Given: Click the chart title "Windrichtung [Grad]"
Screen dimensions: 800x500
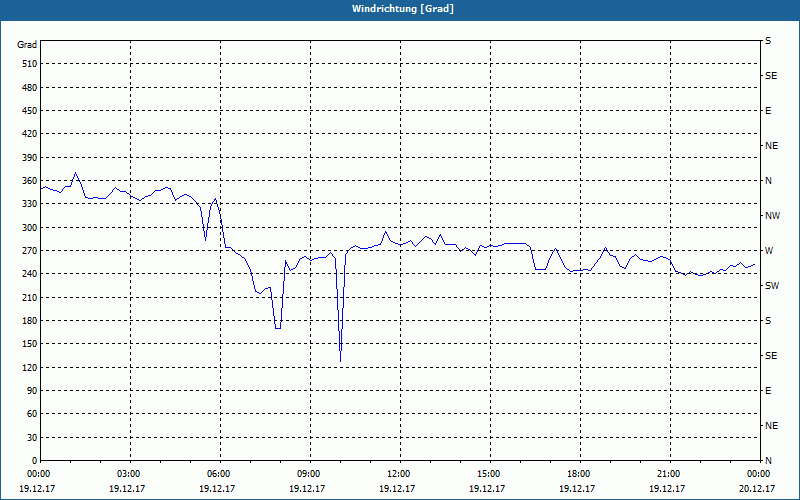Looking at the screenshot, I should pos(403,9).
